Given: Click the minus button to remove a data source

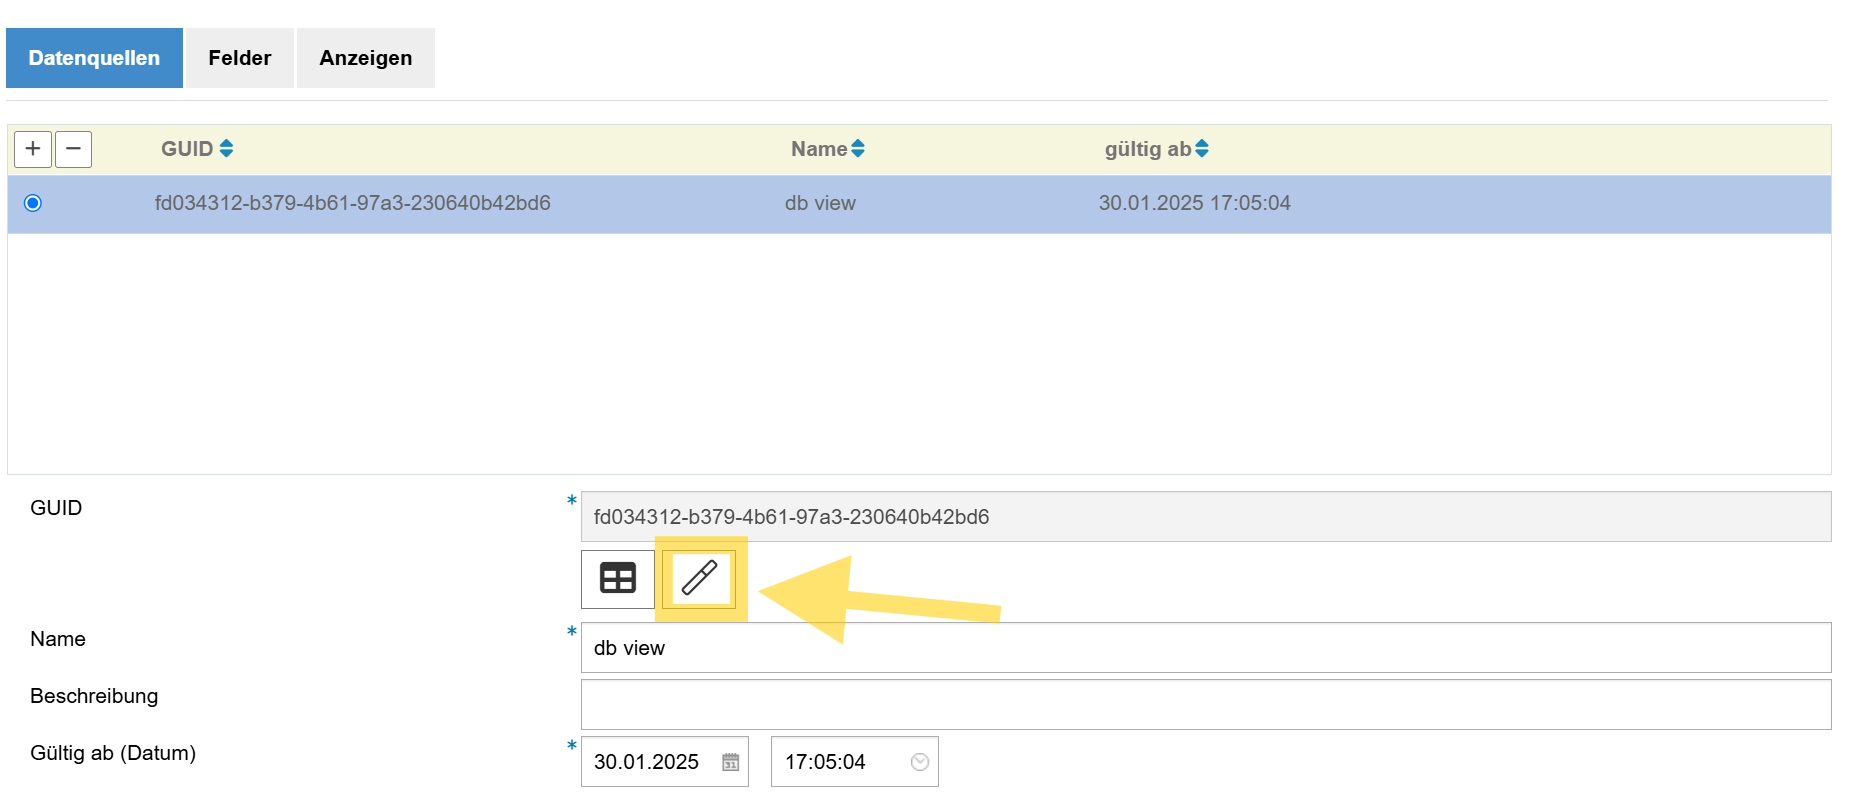Looking at the screenshot, I should [73, 149].
